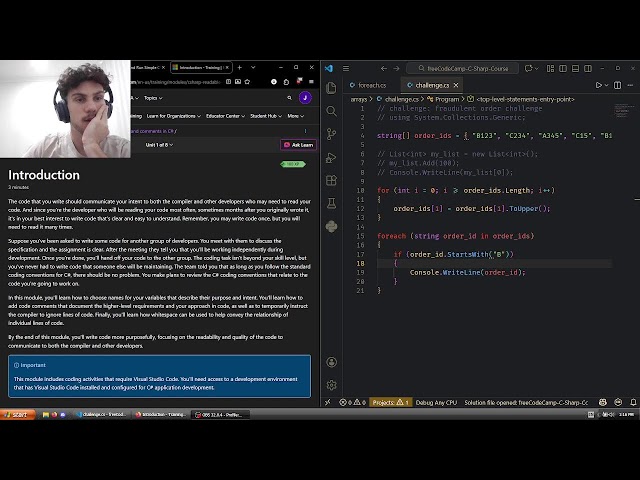Image resolution: width=640 pixels, height=480 pixels.
Task: Expand the Topics dropdown
Action: point(153,98)
